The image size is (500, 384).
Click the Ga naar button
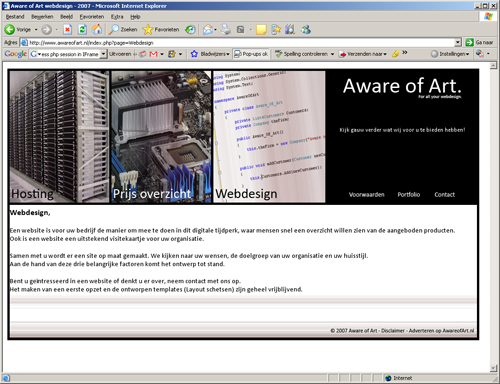click(479, 43)
